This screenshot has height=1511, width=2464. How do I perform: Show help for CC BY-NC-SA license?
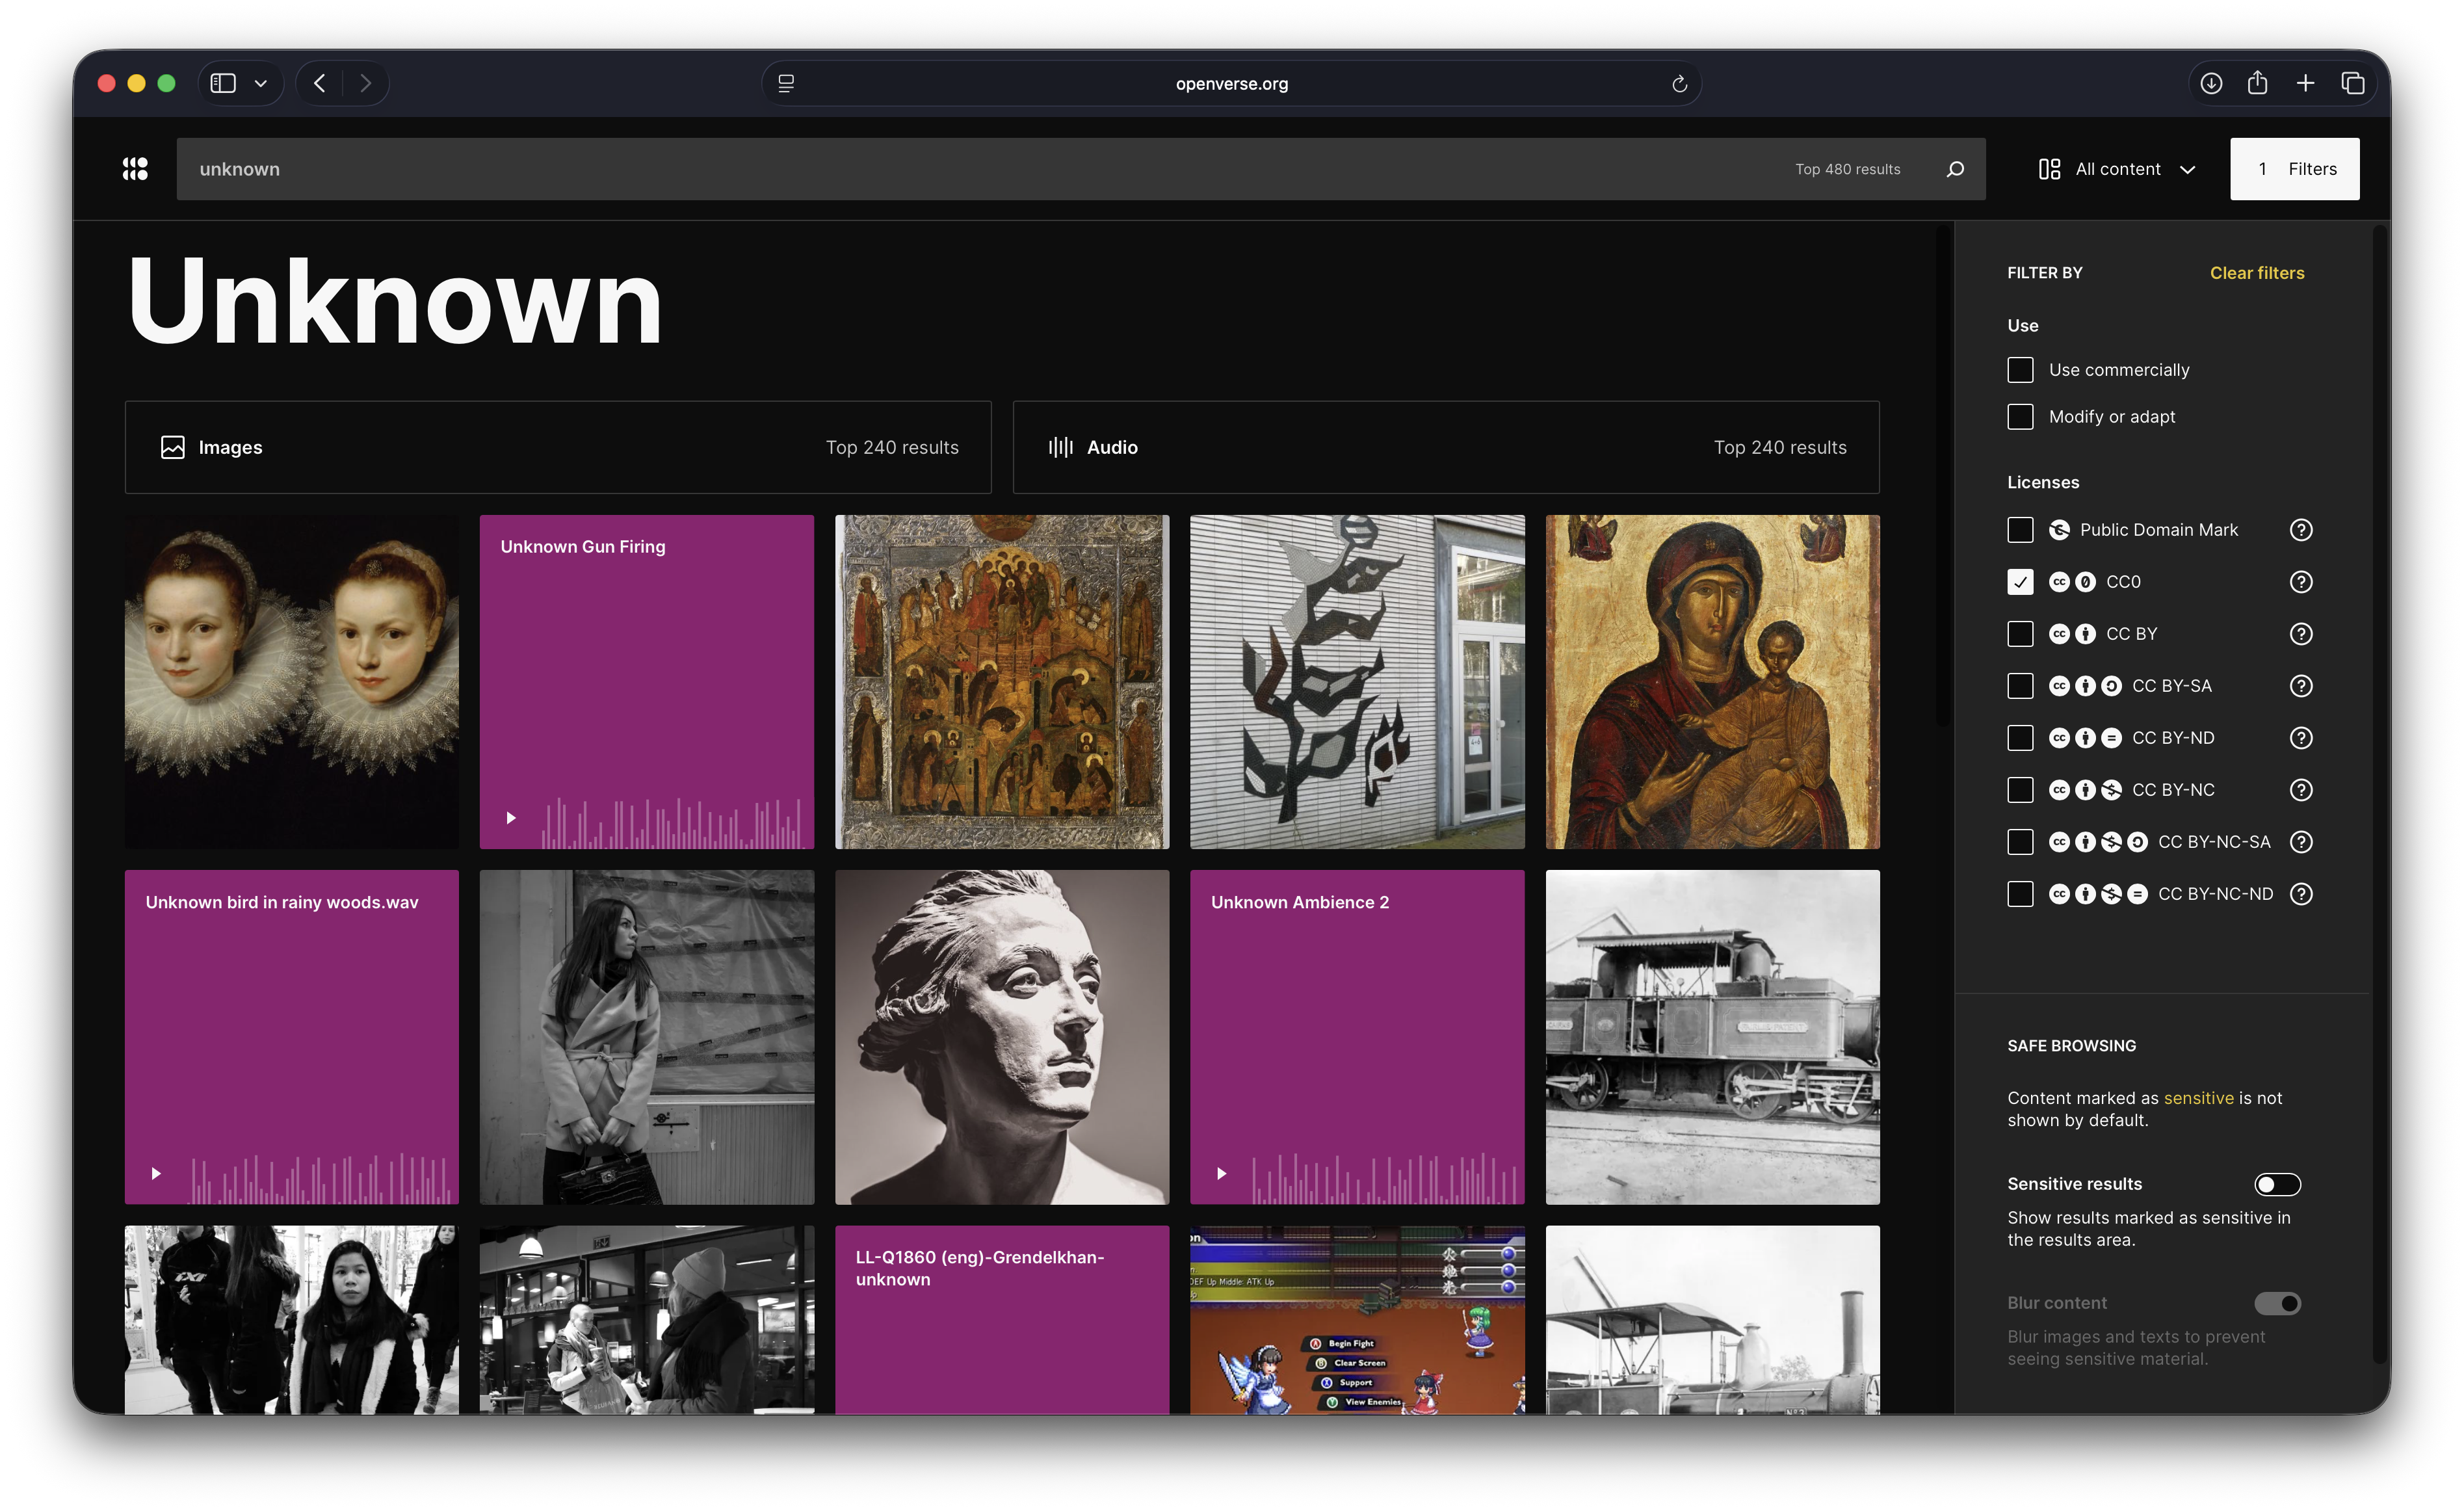tap(2301, 842)
